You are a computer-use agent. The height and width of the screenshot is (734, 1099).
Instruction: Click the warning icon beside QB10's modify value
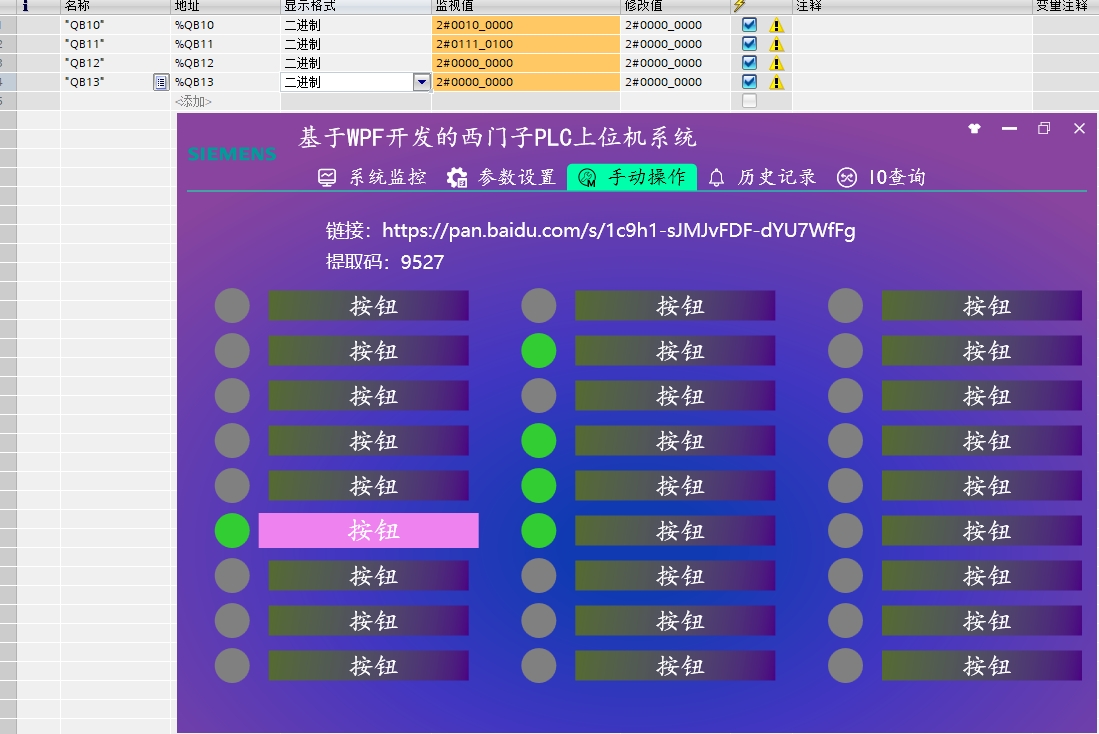777,25
